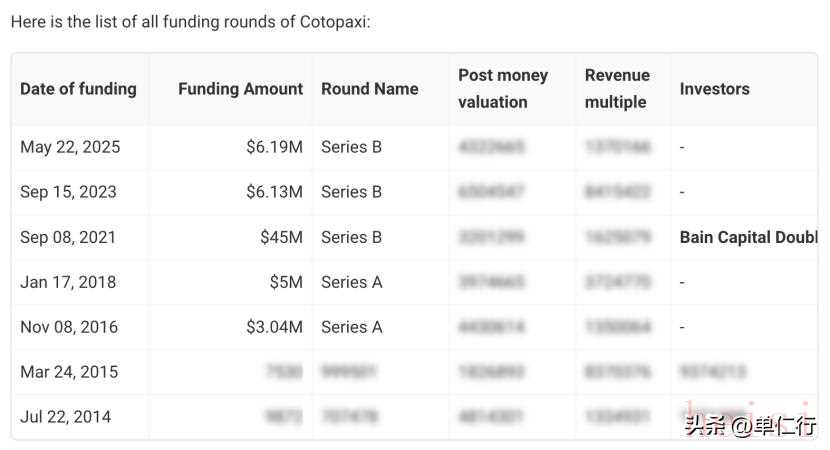830x450 pixels.
Task: Select the Jul 22, 2014 date cell
Action: 66,417
